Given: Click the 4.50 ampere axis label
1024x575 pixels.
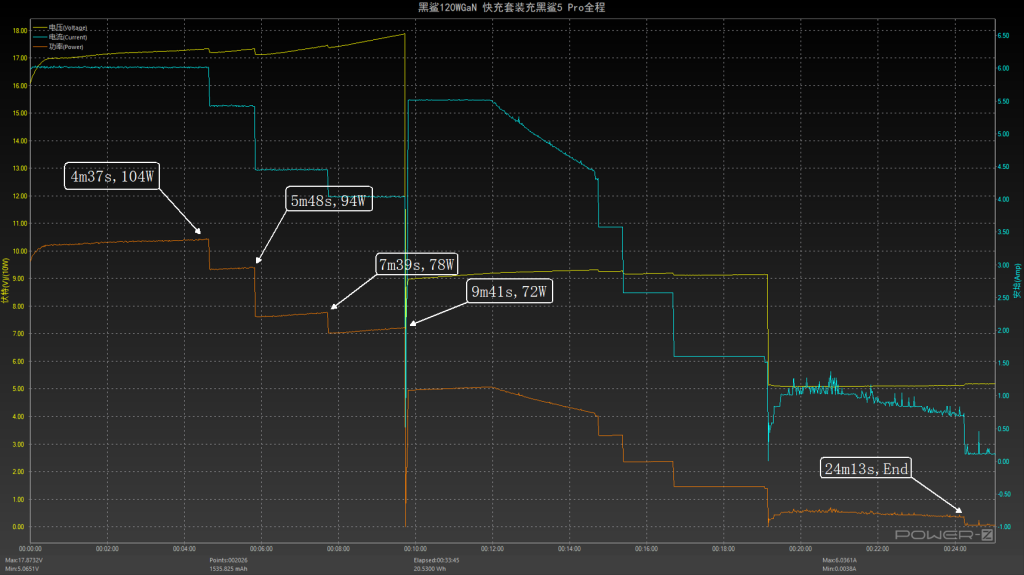Looking at the screenshot, I should [1003, 167].
